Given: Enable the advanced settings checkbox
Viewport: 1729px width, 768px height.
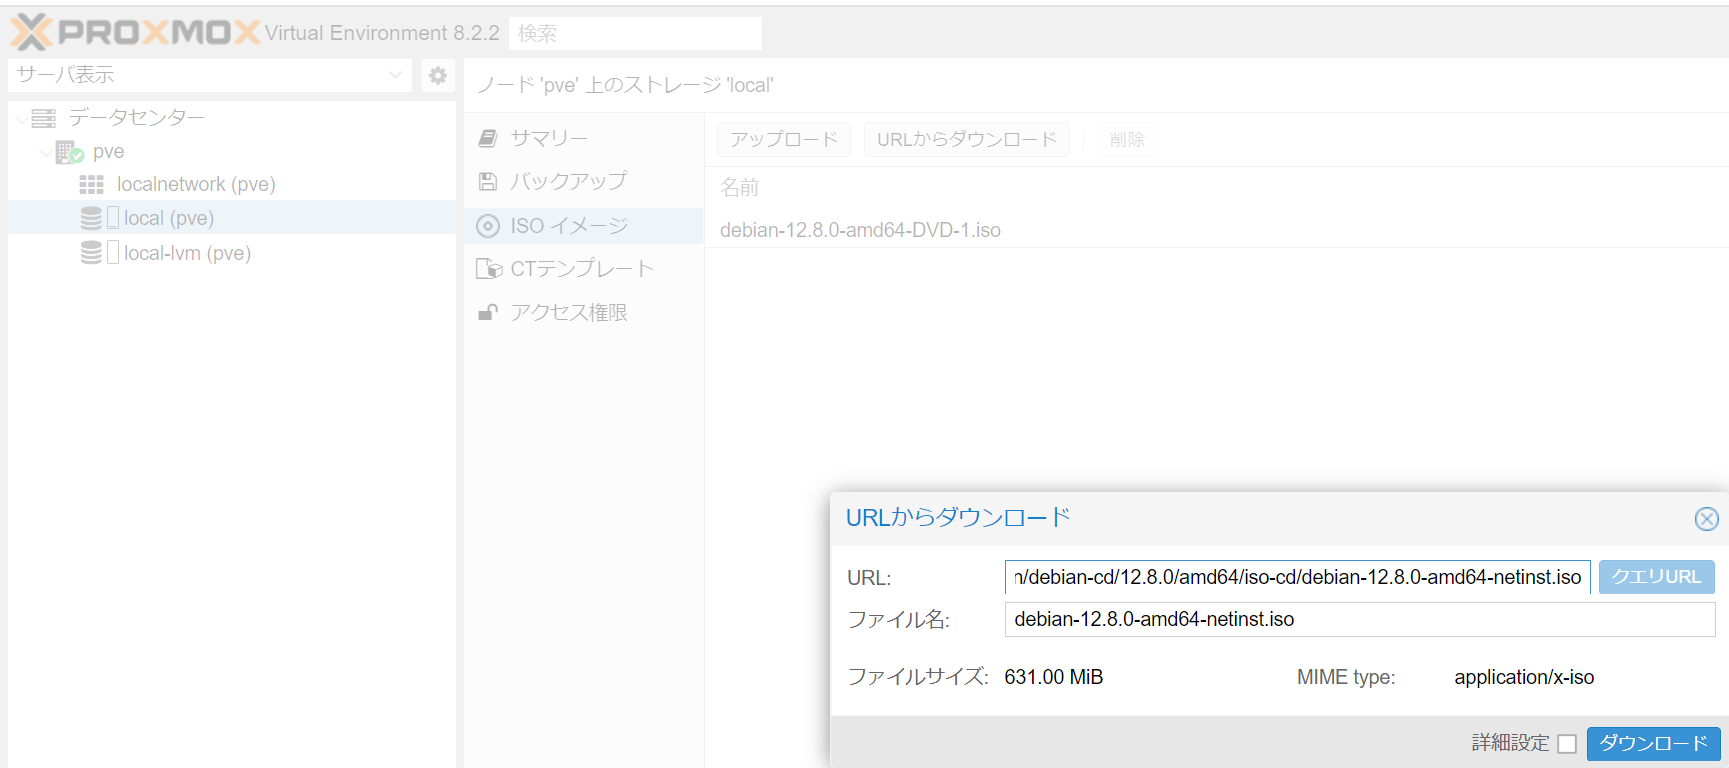Looking at the screenshot, I should [1567, 744].
